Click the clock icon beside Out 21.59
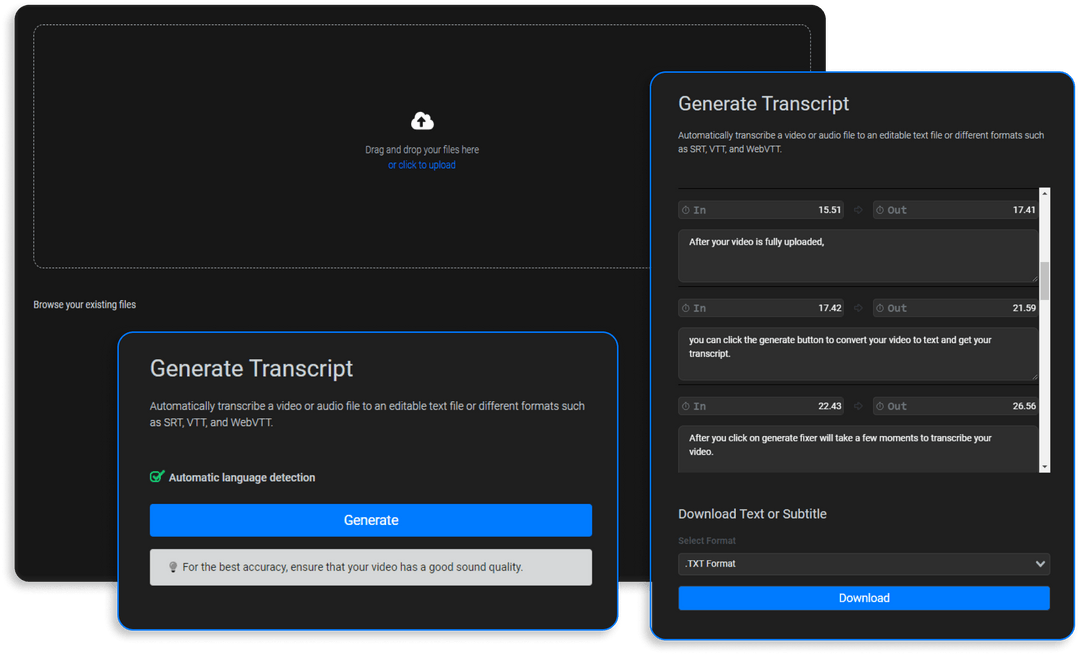Screen dimensions: 1080x655 (880, 308)
